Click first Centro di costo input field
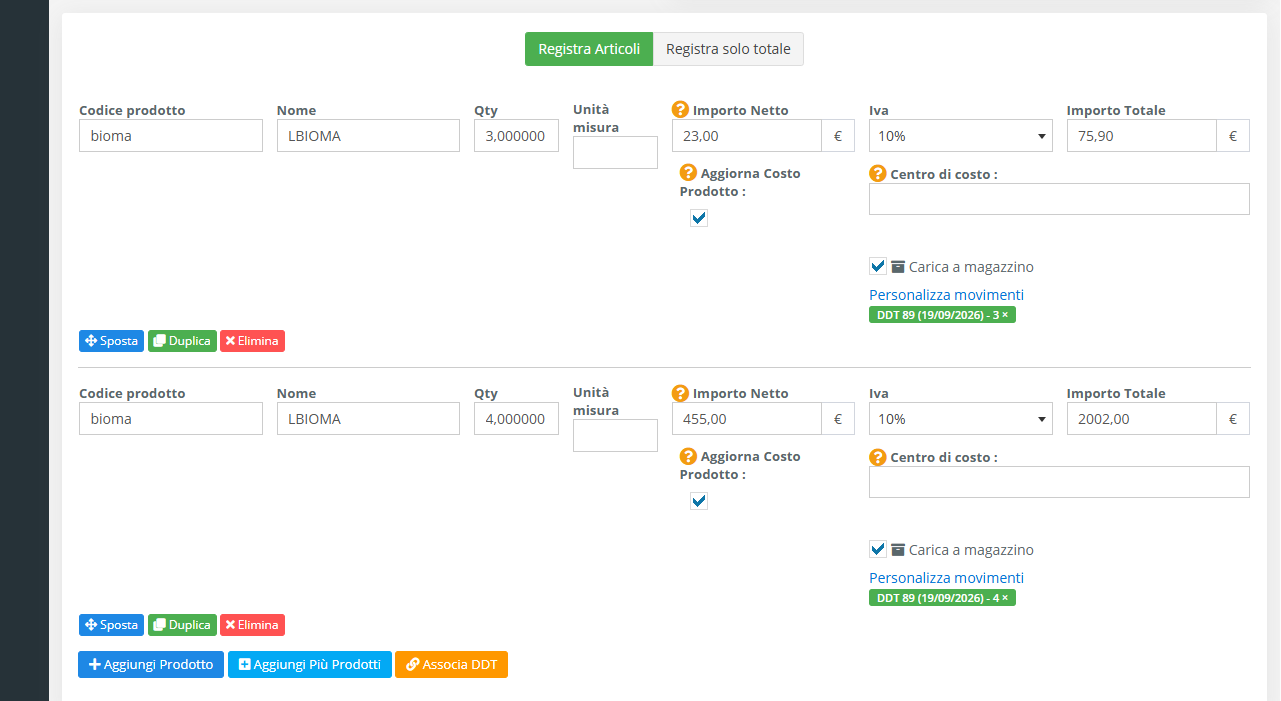 (1059, 199)
